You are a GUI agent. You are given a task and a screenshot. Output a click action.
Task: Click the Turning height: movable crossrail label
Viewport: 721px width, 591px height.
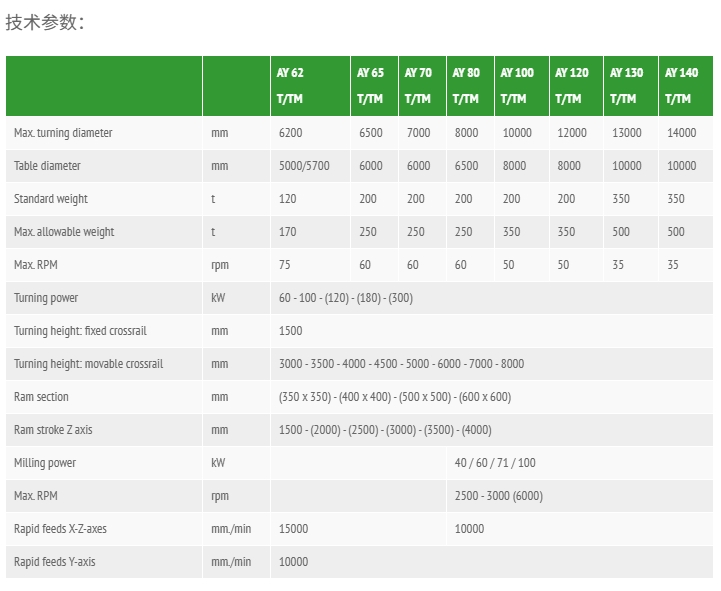(x=88, y=364)
